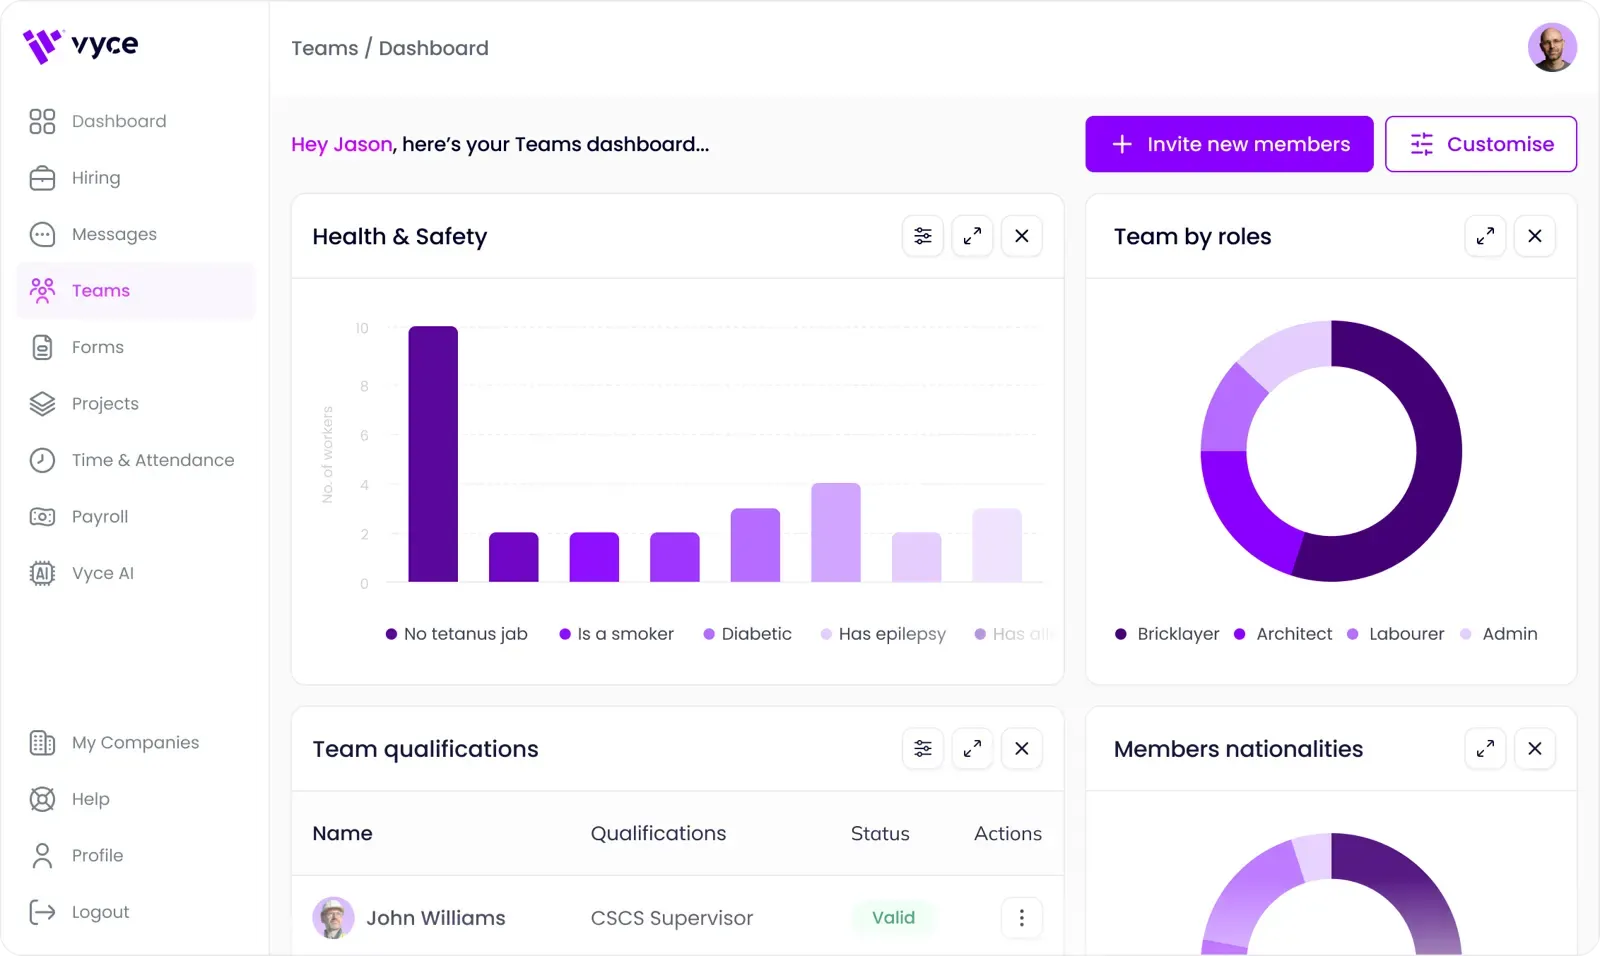Click the Forms document icon
The height and width of the screenshot is (956, 1600).
click(x=42, y=347)
